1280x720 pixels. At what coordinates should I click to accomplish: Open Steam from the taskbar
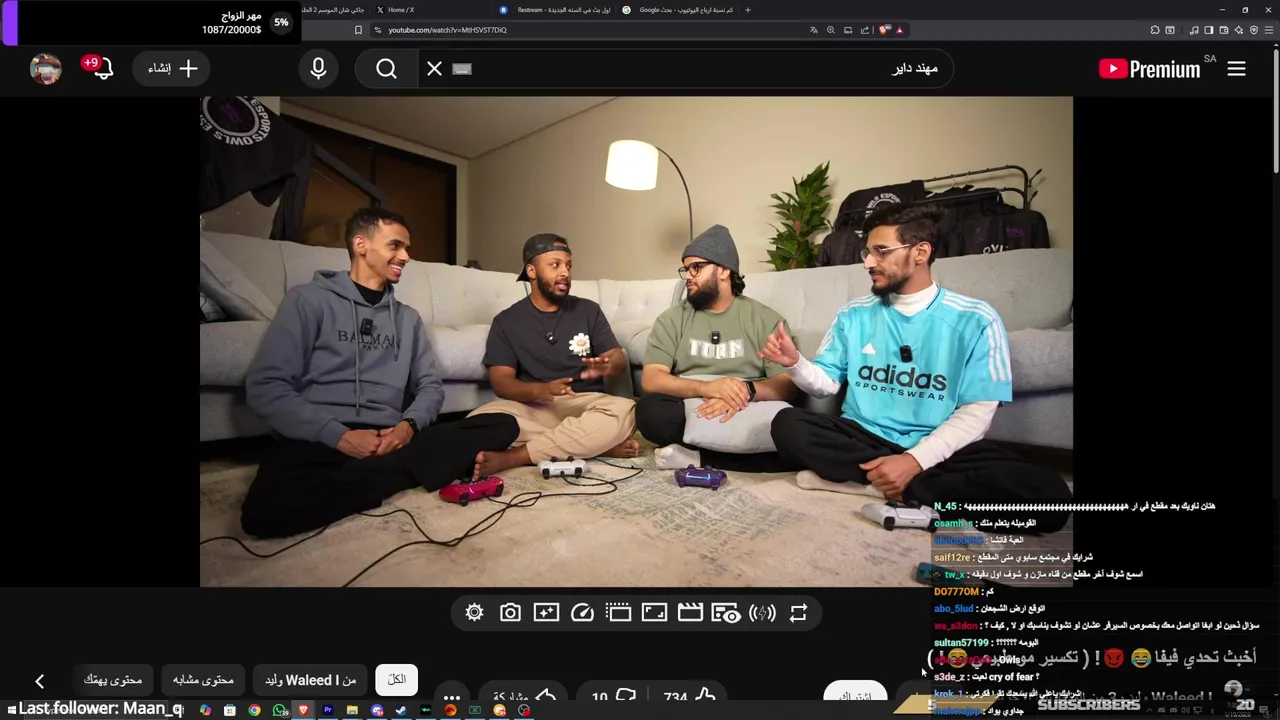tap(401, 711)
